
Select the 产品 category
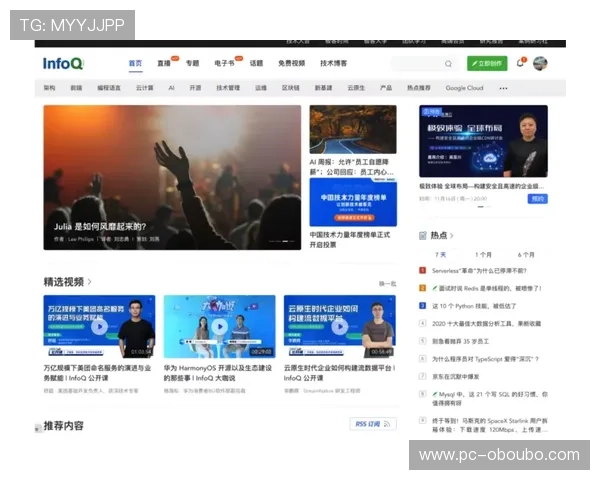click(386, 88)
